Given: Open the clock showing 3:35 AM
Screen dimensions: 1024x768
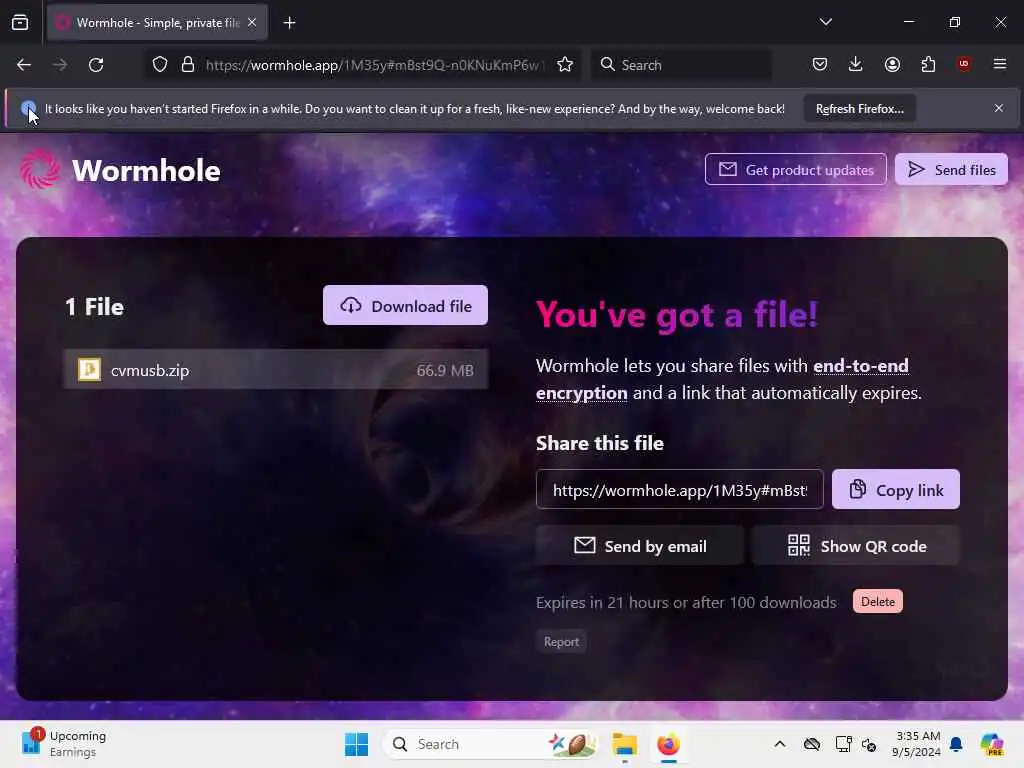Looking at the screenshot, I should 918,744.
